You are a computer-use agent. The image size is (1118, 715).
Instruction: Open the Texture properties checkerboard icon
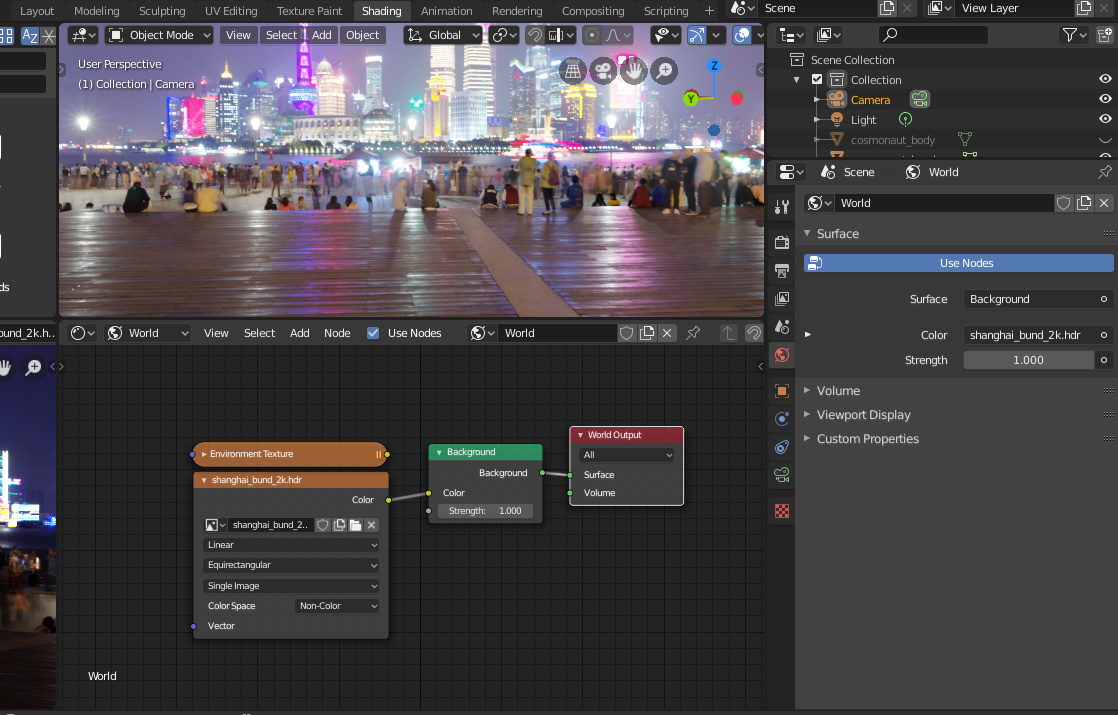point(782,510)
